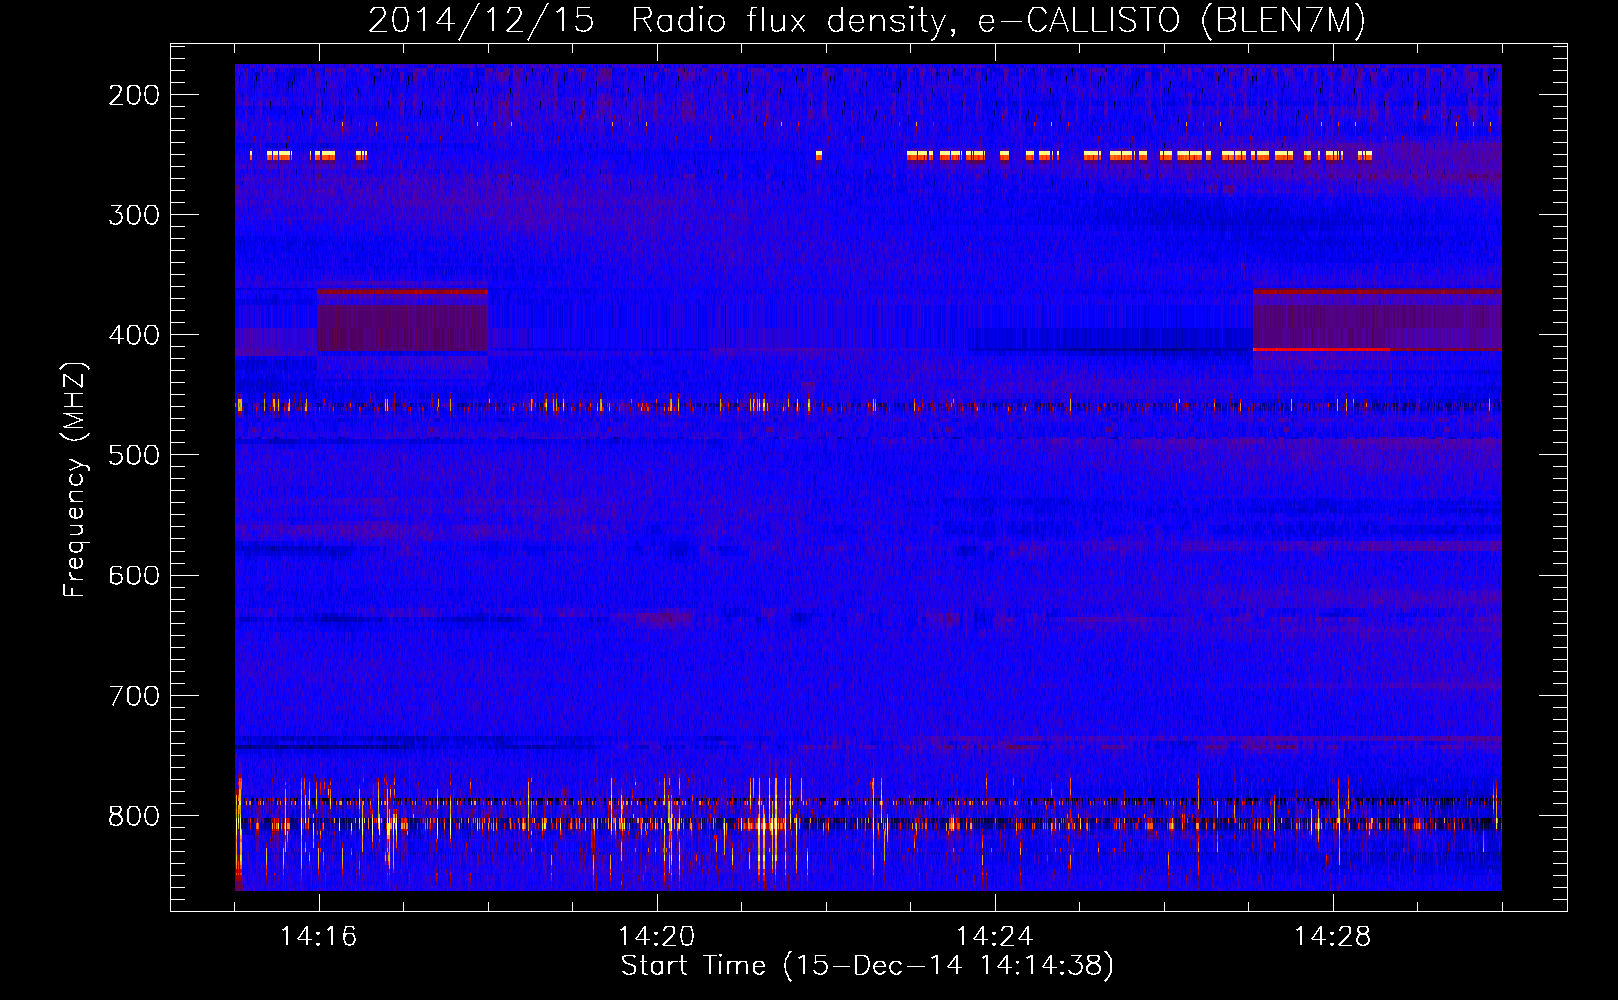1618x1000 pixels.
Task: Click the 700 frequency tick label
Action: tap(134, 695)
